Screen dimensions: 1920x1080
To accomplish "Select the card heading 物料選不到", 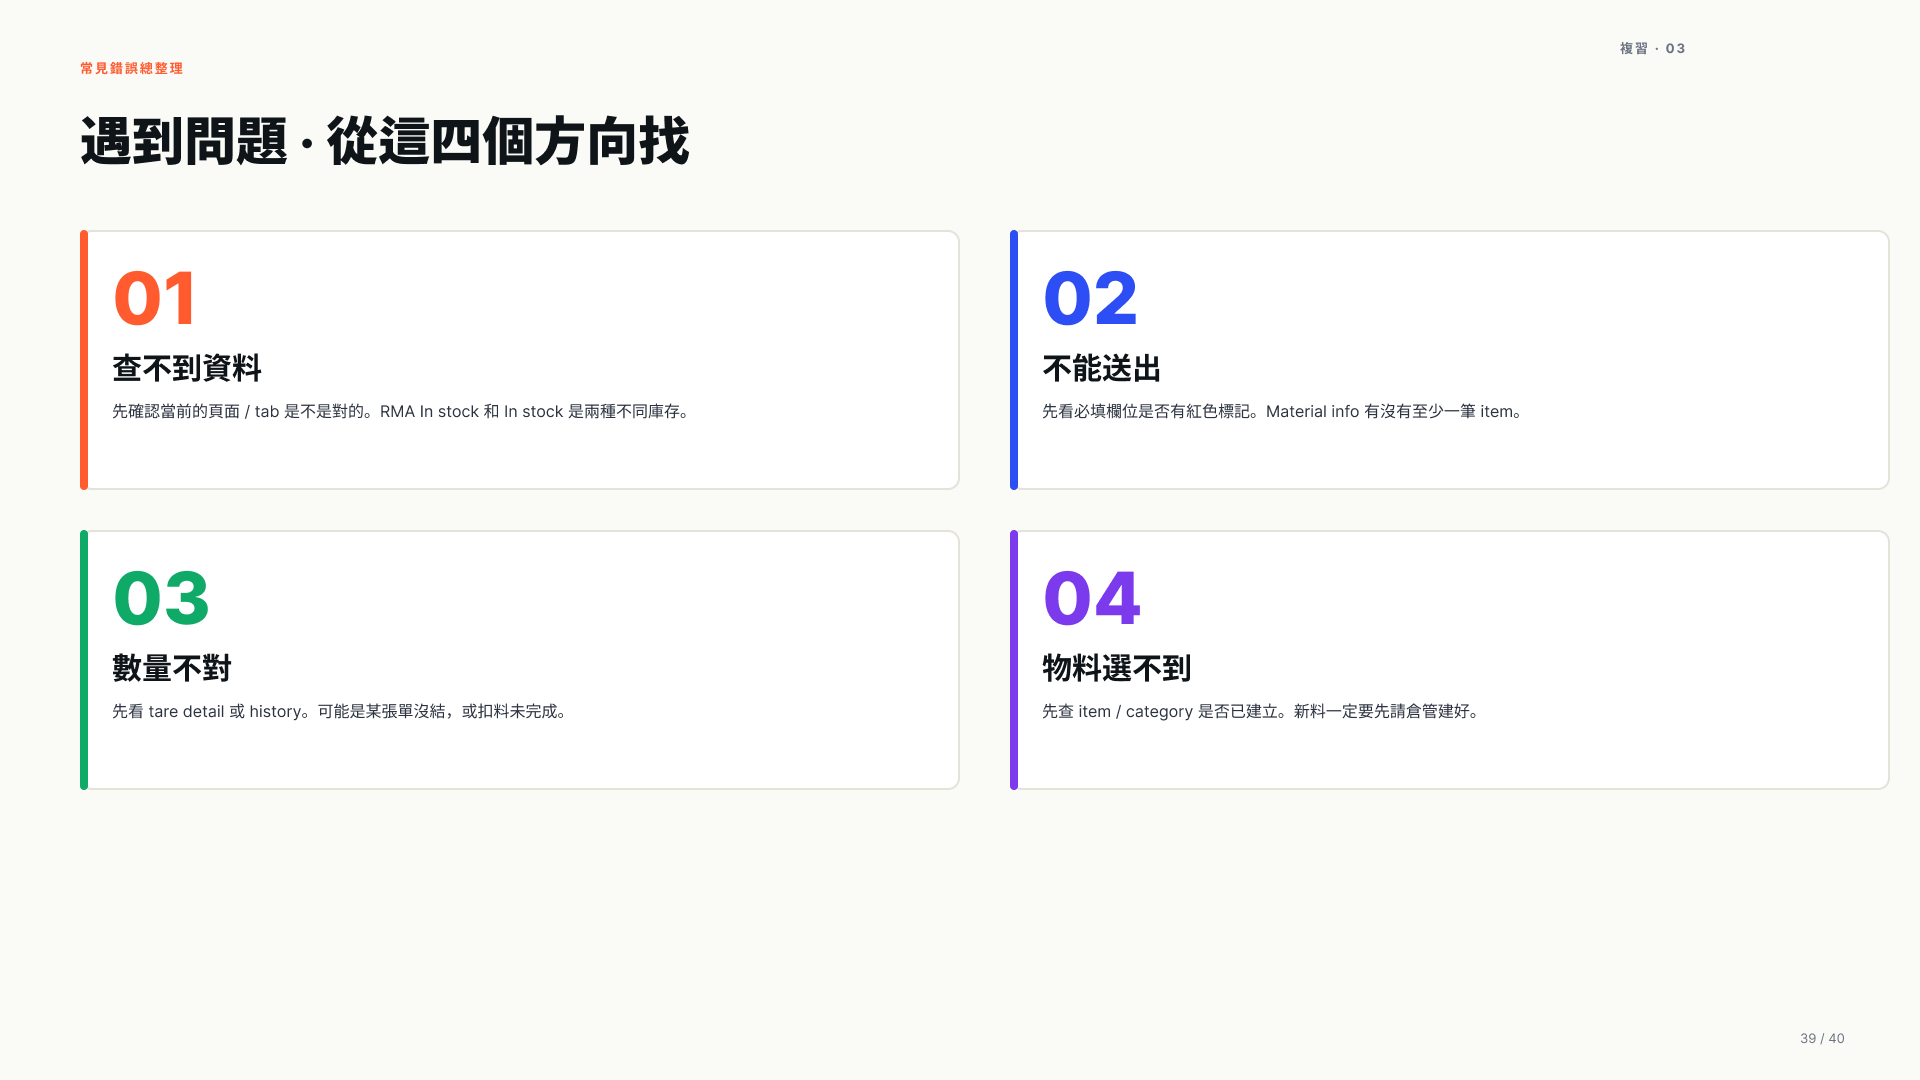I will tap(1117, 668).
